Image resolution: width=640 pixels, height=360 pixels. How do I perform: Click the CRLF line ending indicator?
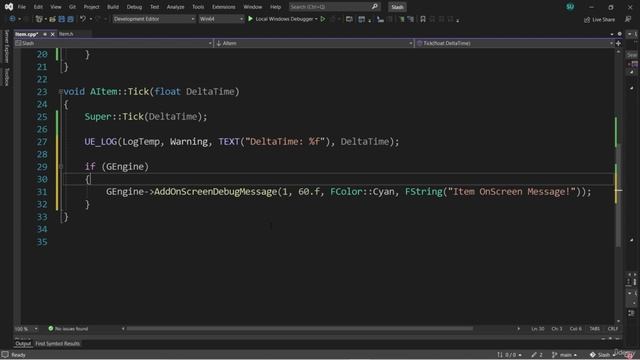613,329
